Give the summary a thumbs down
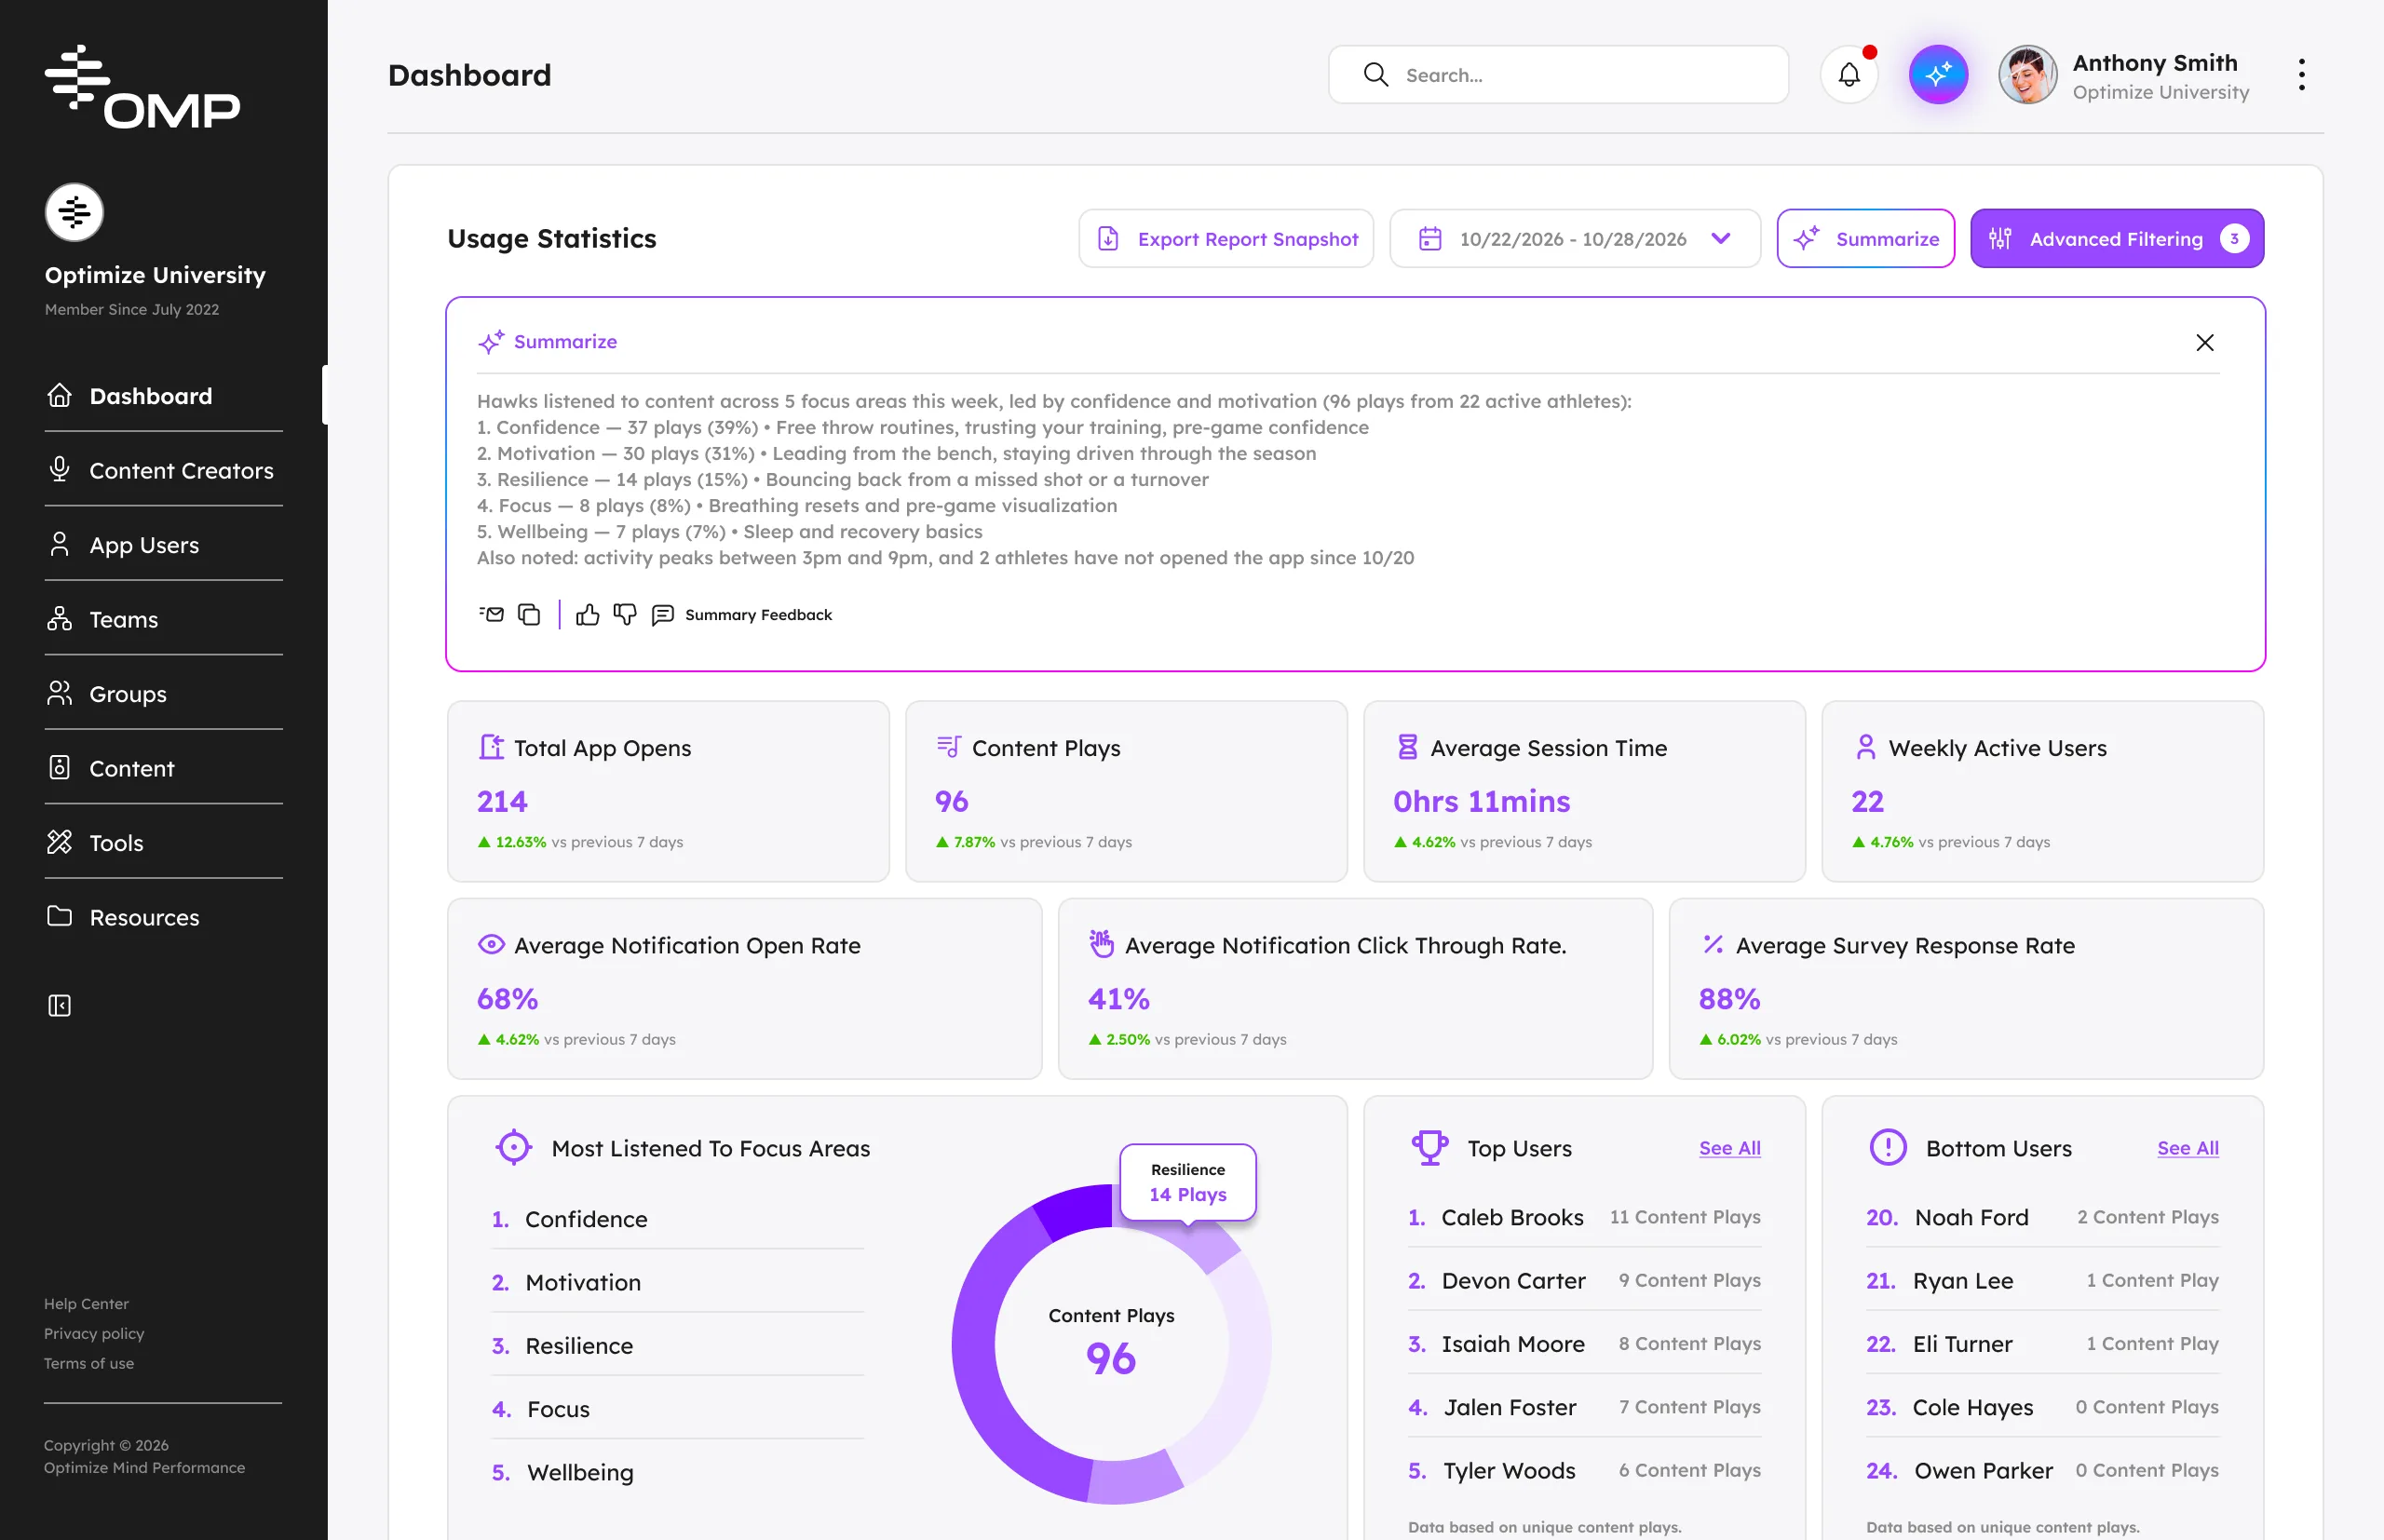The height and width of the screenshot is (1540, 2384). (625, 614)
